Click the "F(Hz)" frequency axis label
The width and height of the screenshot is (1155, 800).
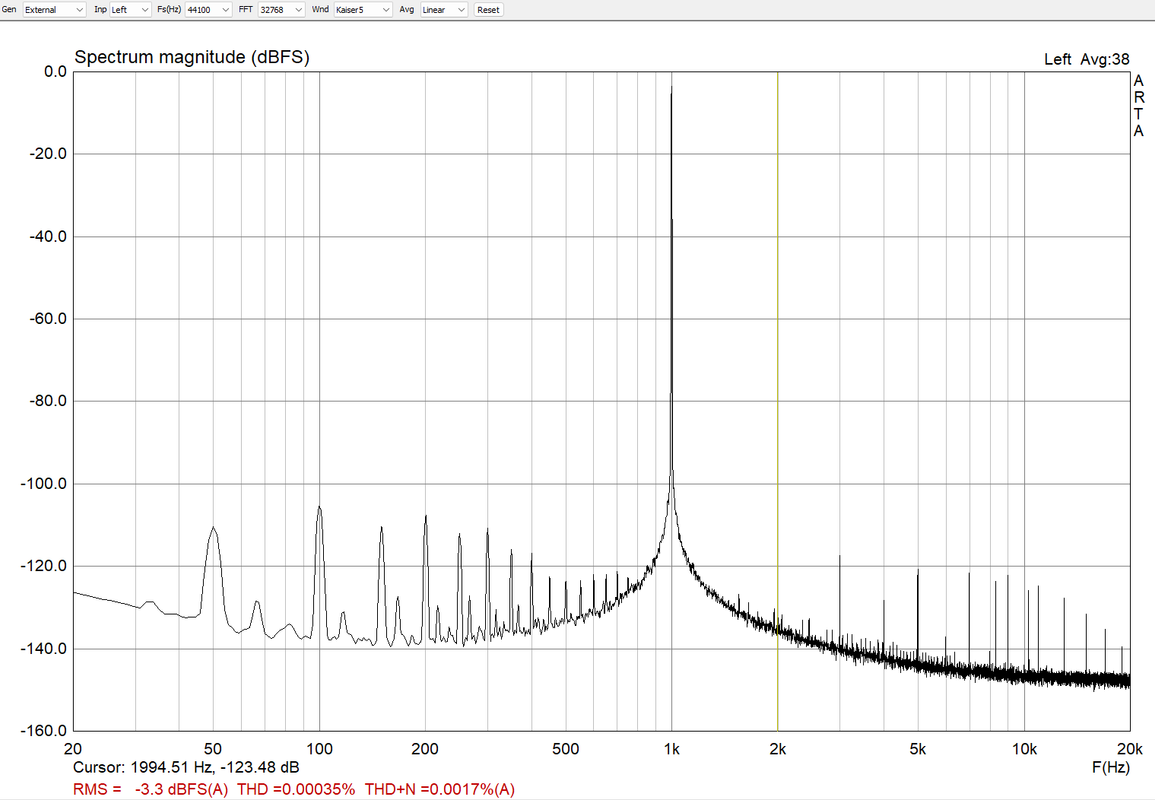(1111, 768)
